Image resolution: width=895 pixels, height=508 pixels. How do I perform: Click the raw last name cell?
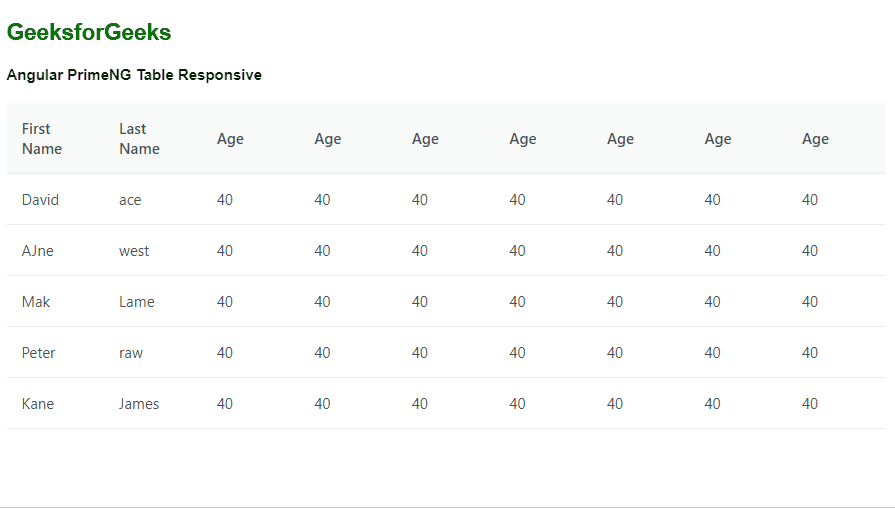(x=131, y=353)
